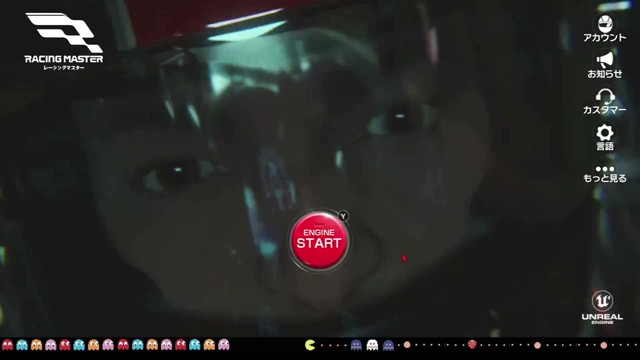Open the カスタマー headset support icon
Viewport: 640px width, 360px height.
604,101
